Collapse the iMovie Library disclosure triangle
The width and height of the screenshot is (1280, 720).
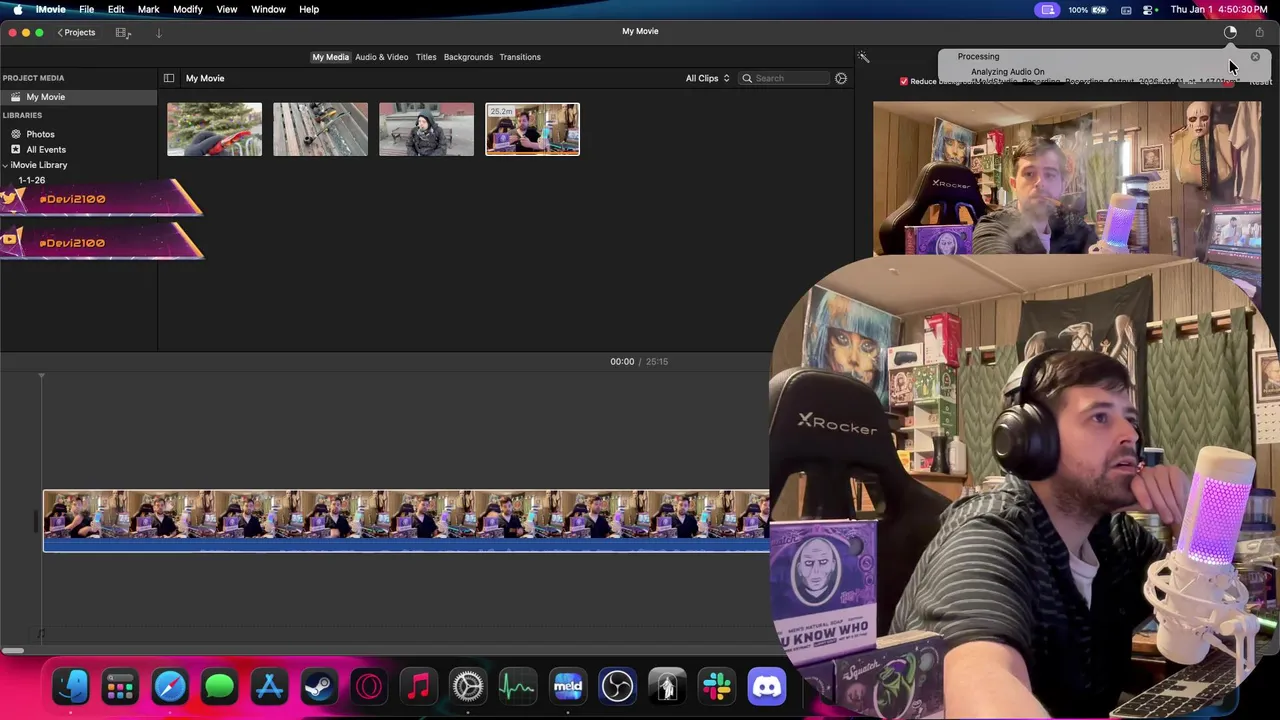(x=5, y=165)
